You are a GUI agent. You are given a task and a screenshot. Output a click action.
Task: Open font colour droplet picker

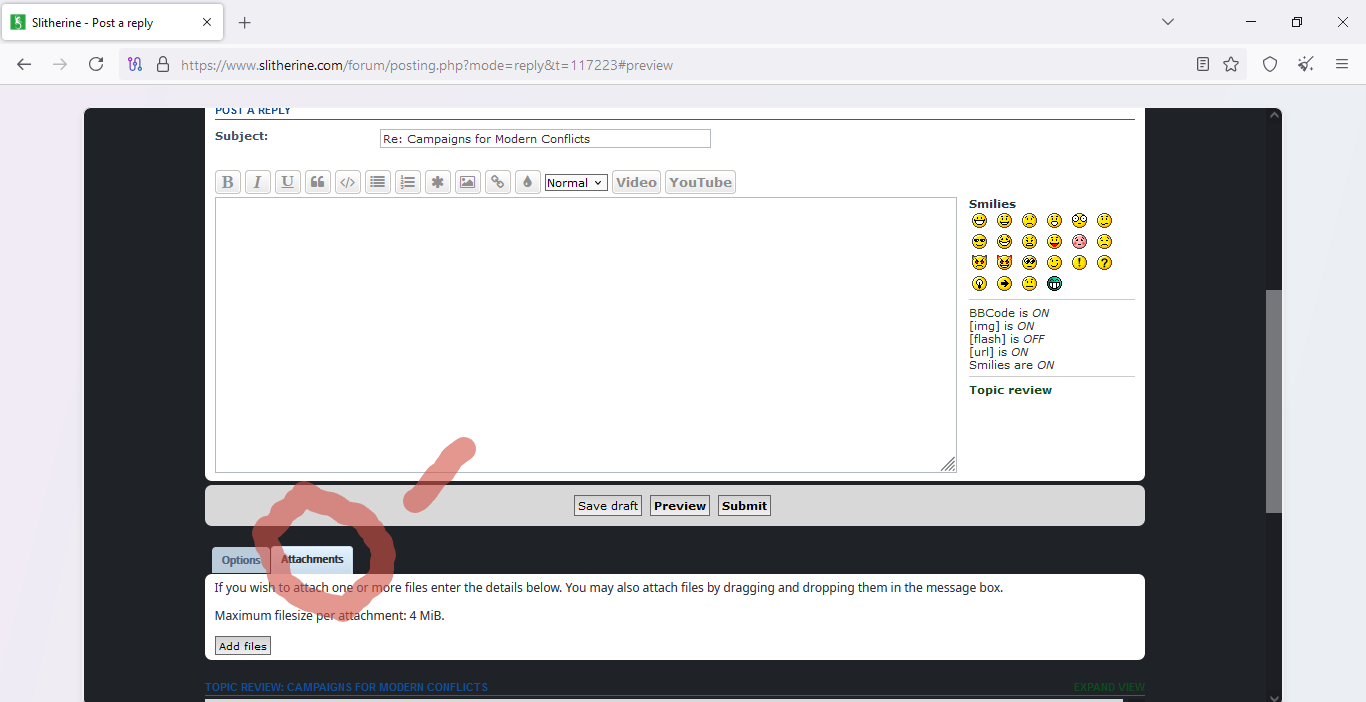click(x=528, y=182)
